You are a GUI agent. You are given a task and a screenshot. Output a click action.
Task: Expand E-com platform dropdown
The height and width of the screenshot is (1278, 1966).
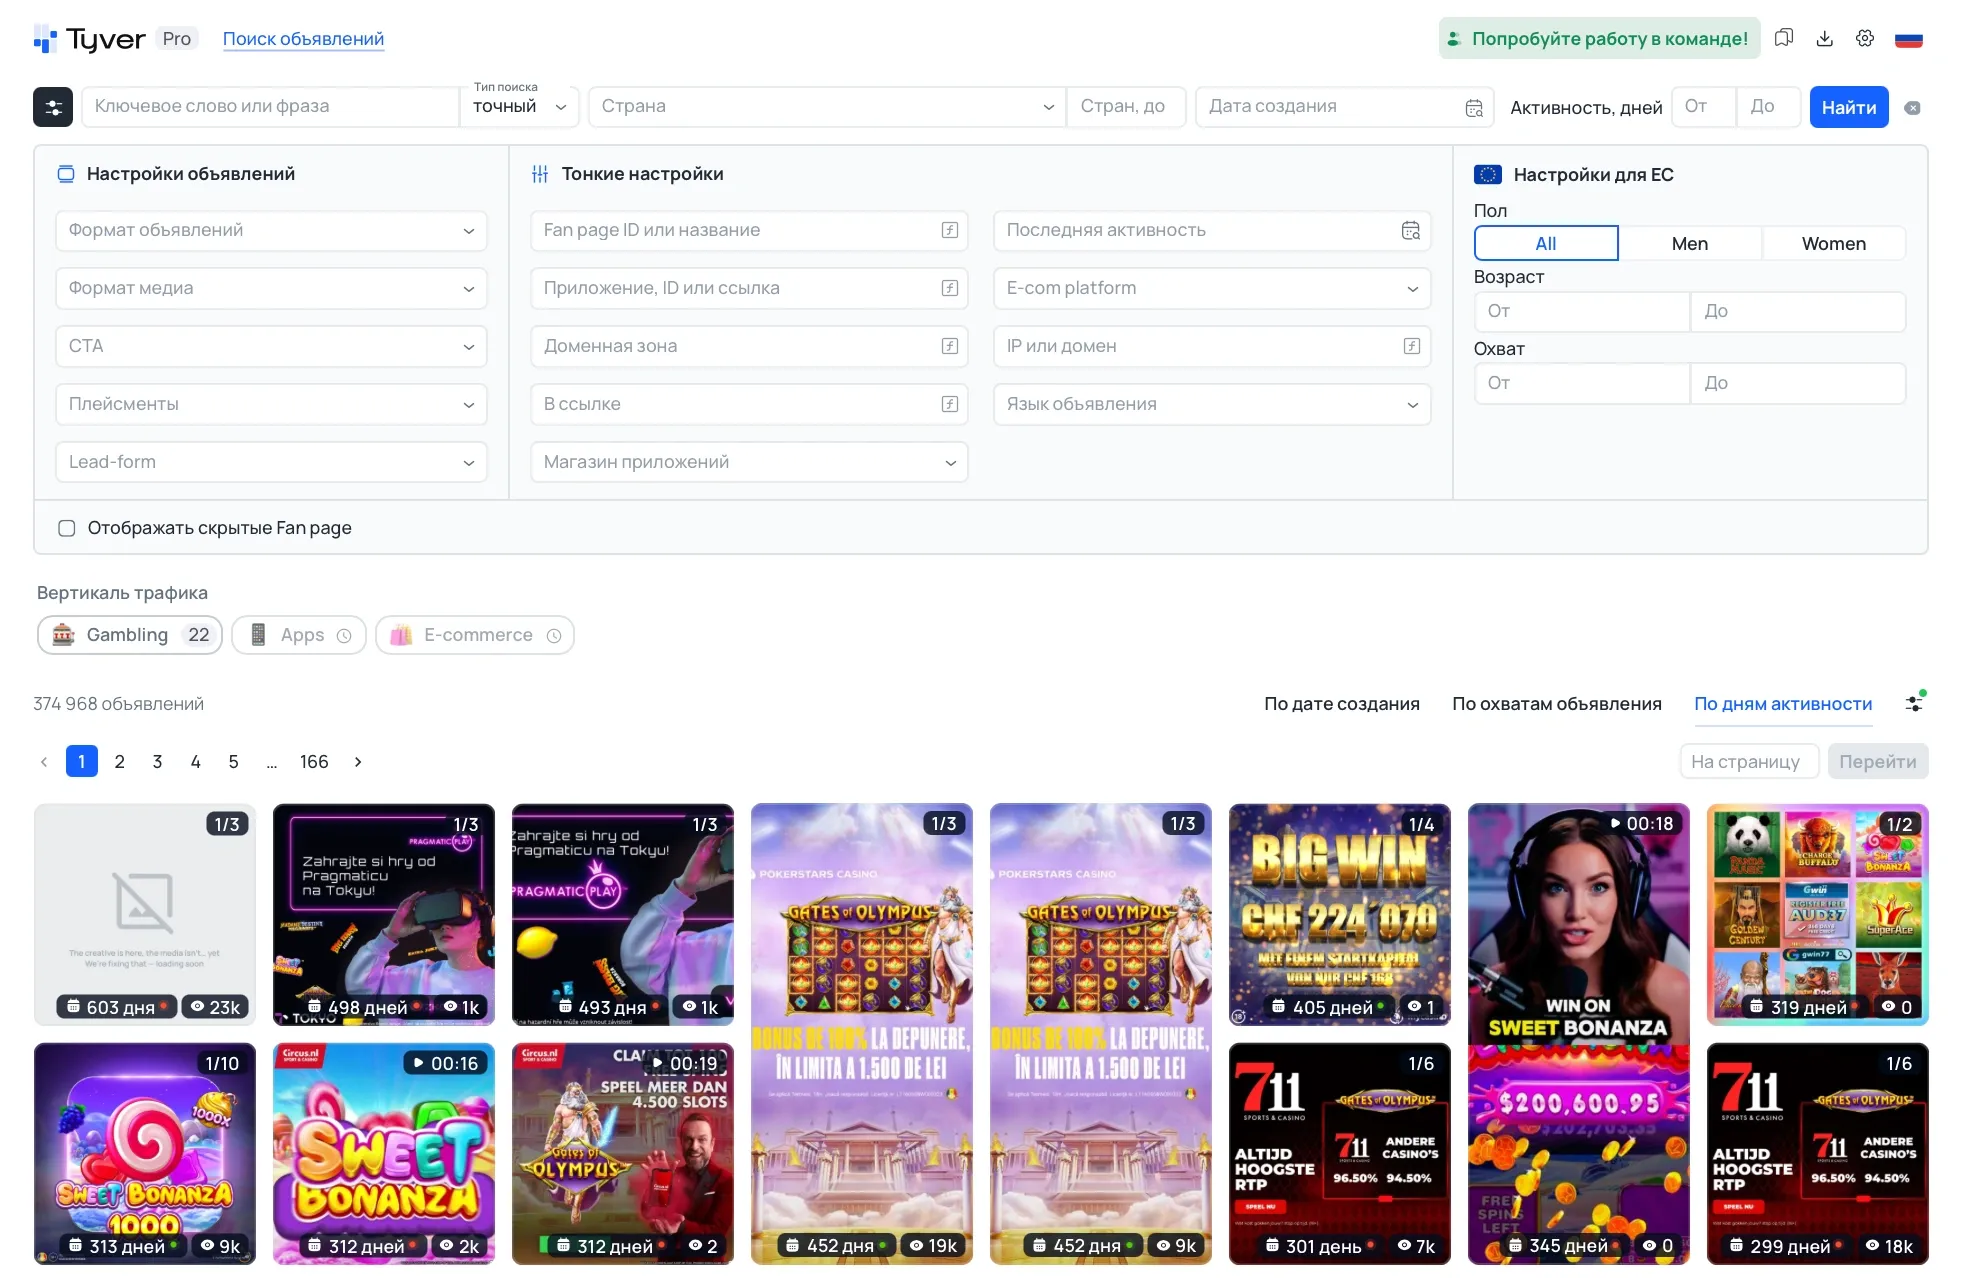click(1212, 288)
